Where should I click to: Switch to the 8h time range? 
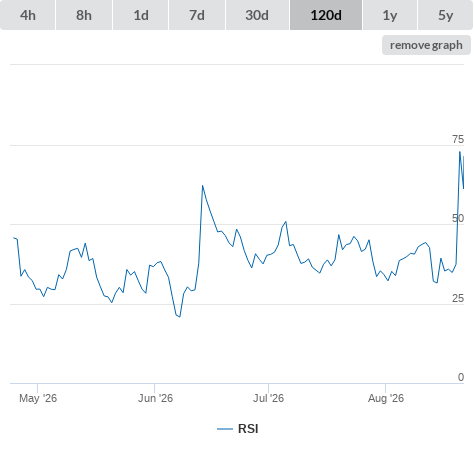pyautogui.click(x=84, y=15)
